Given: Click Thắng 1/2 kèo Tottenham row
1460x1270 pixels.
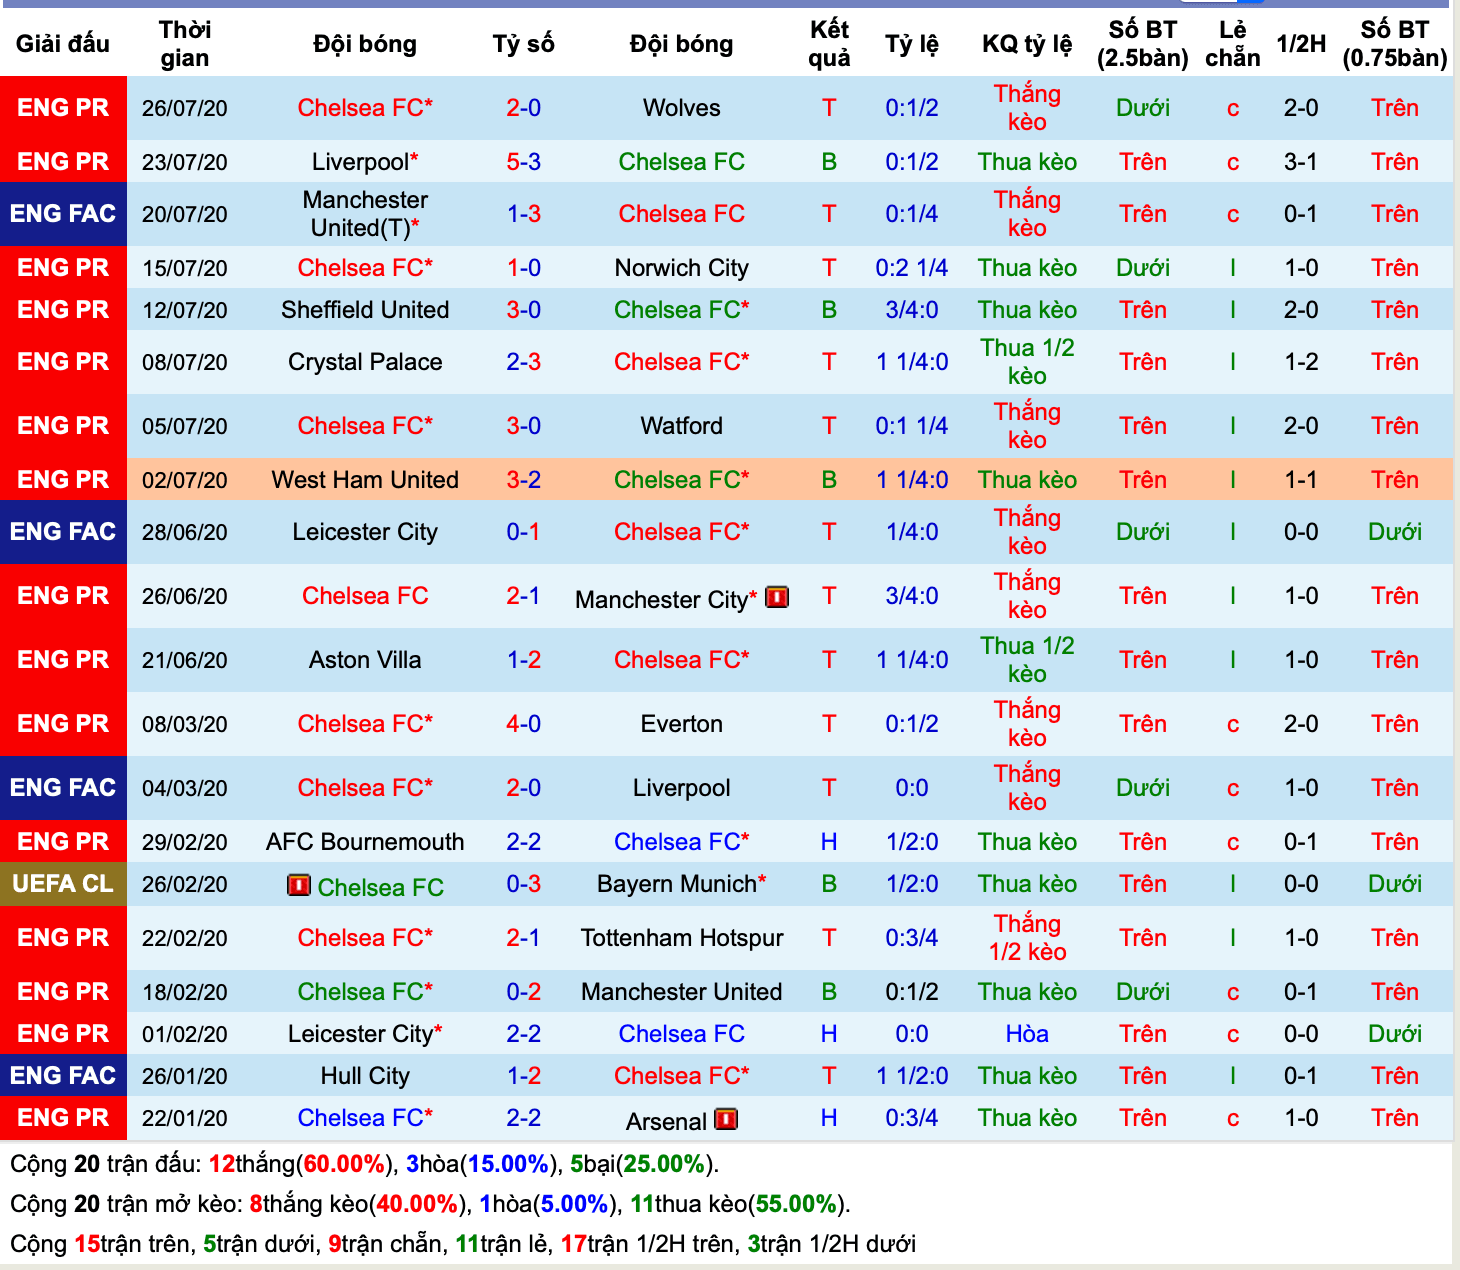Looking at the screenshot, I should (1027, 938).
